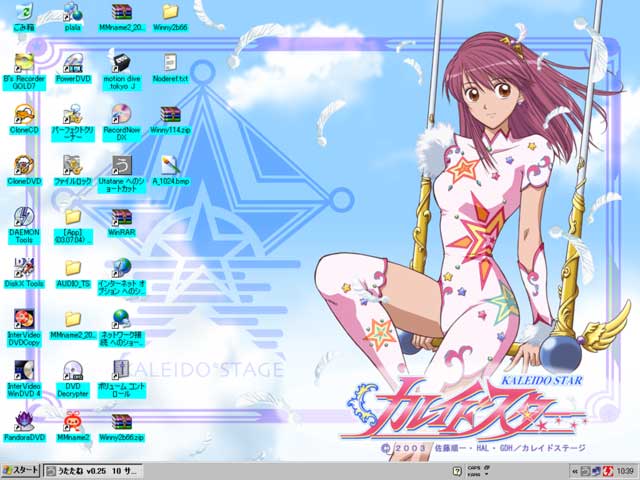
Task: Click the taskbar clock showing 10:39
Action: pyautogui.click(x=622, y=470)
